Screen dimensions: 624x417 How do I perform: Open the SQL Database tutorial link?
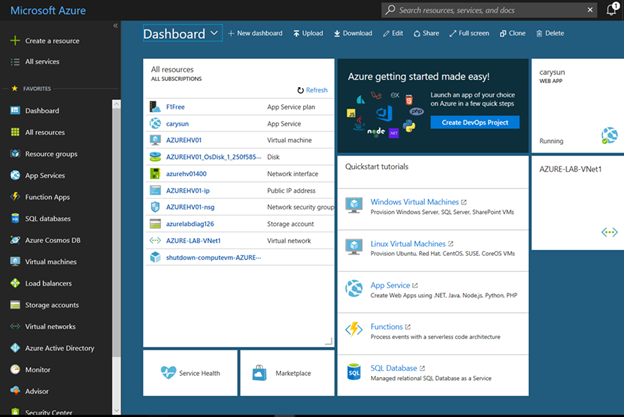pos(394,368)
